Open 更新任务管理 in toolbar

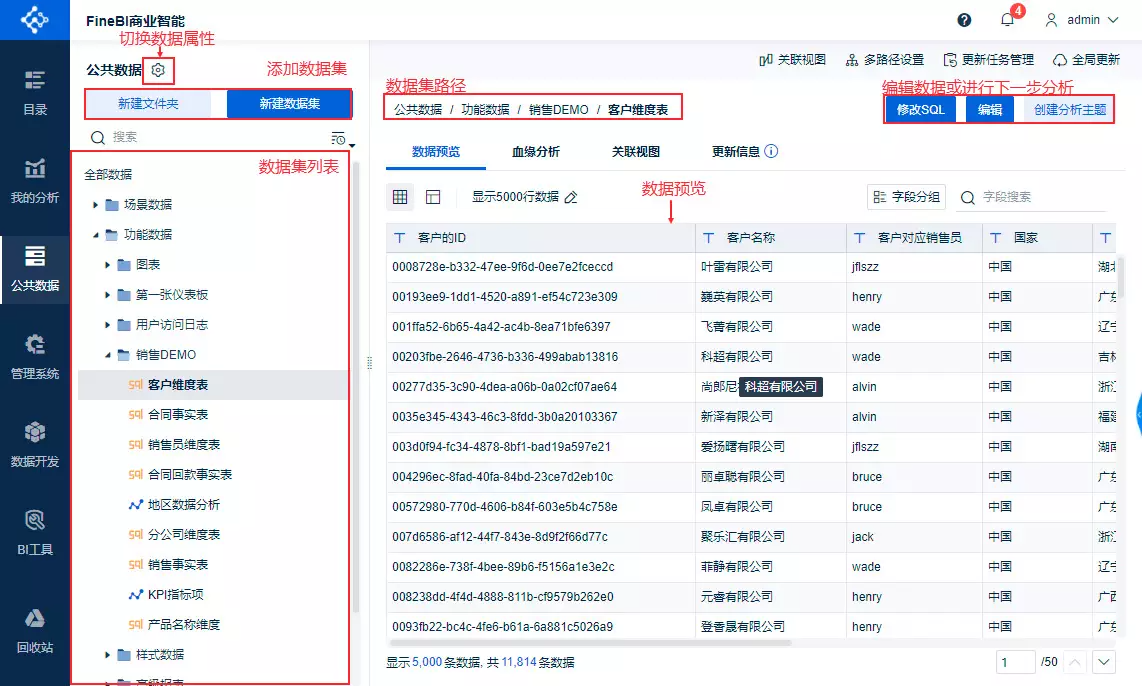click(x=988, y=60)
